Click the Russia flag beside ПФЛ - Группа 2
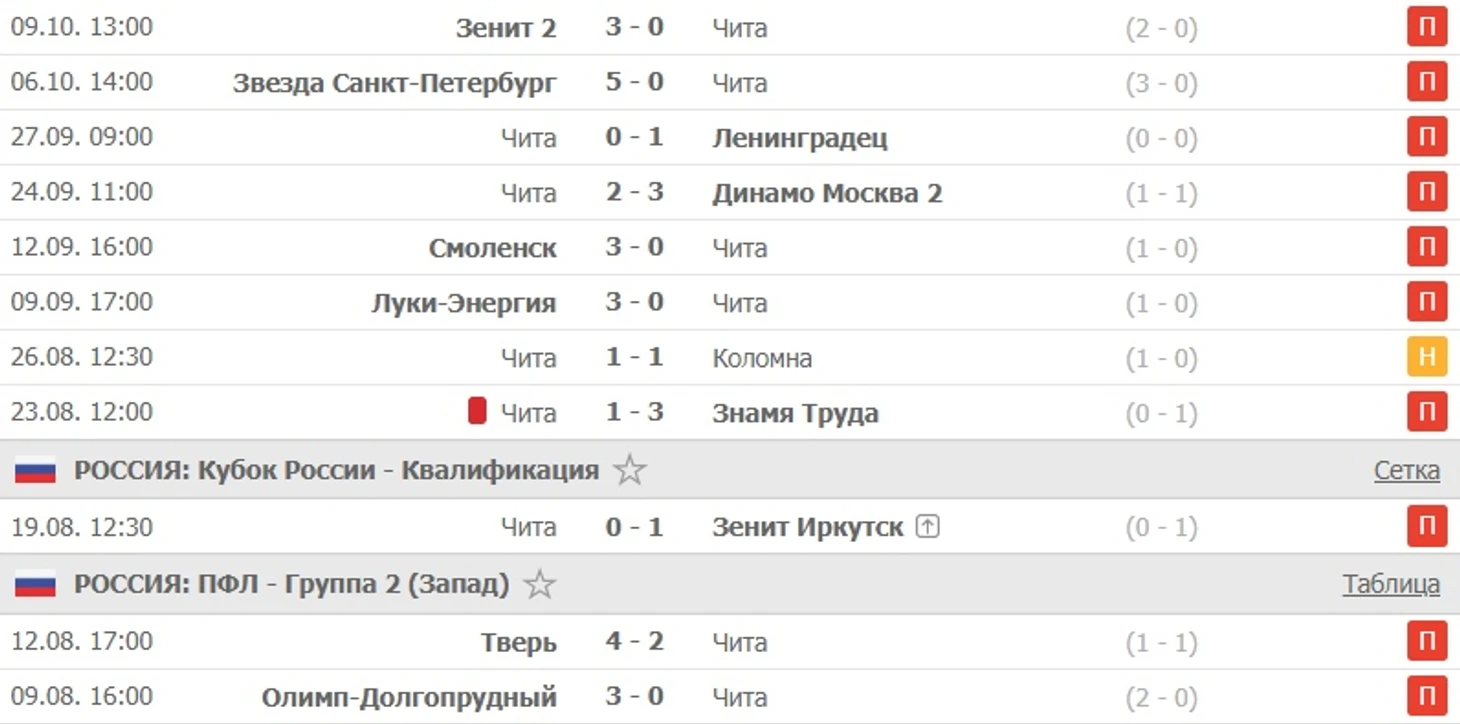Viewport: 1460px width, 724px height. [35, 585]
